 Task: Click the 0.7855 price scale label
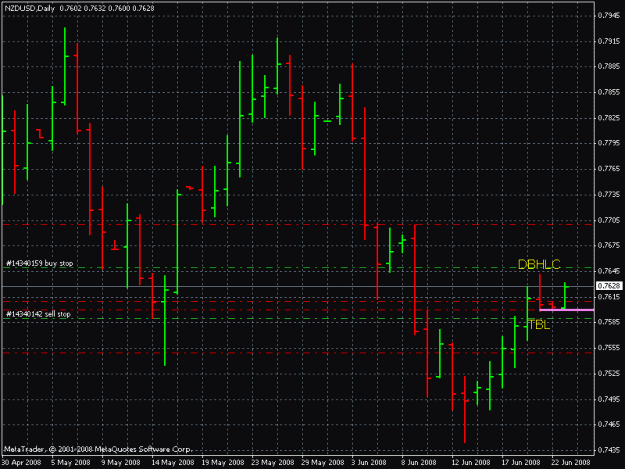point(609,92)
